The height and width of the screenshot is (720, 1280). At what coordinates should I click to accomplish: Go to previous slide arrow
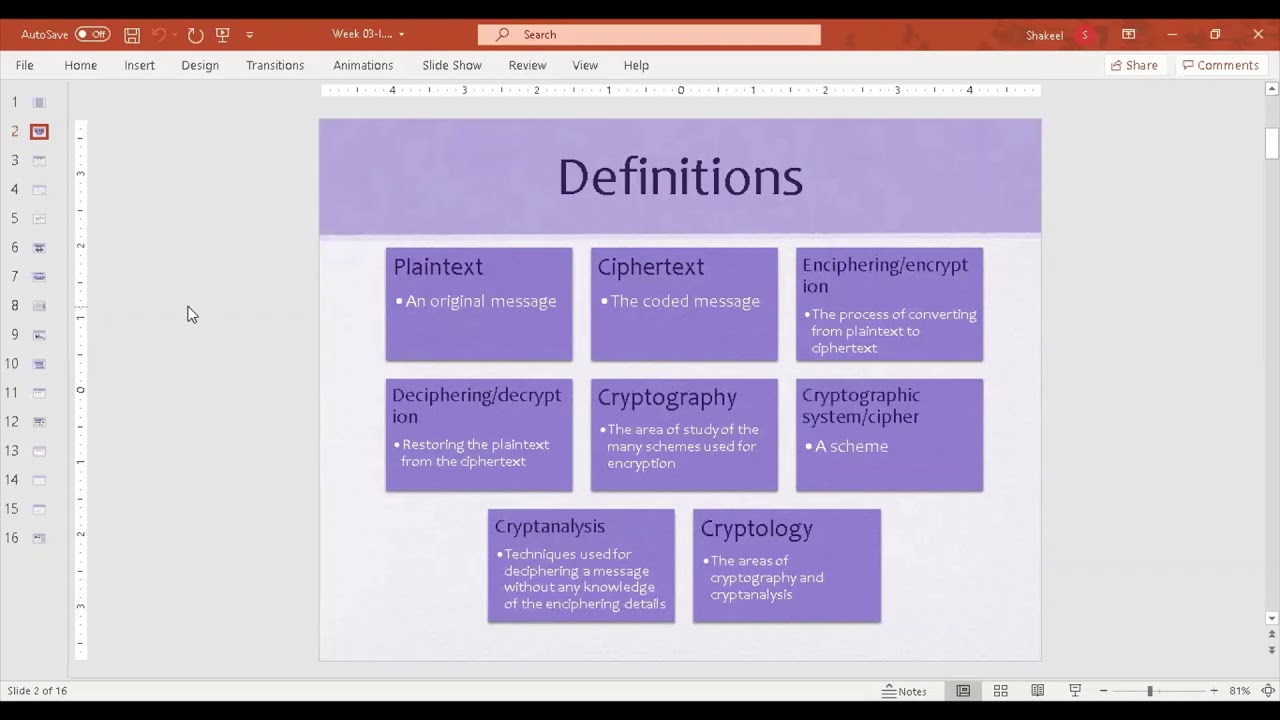coord(1272,634)
